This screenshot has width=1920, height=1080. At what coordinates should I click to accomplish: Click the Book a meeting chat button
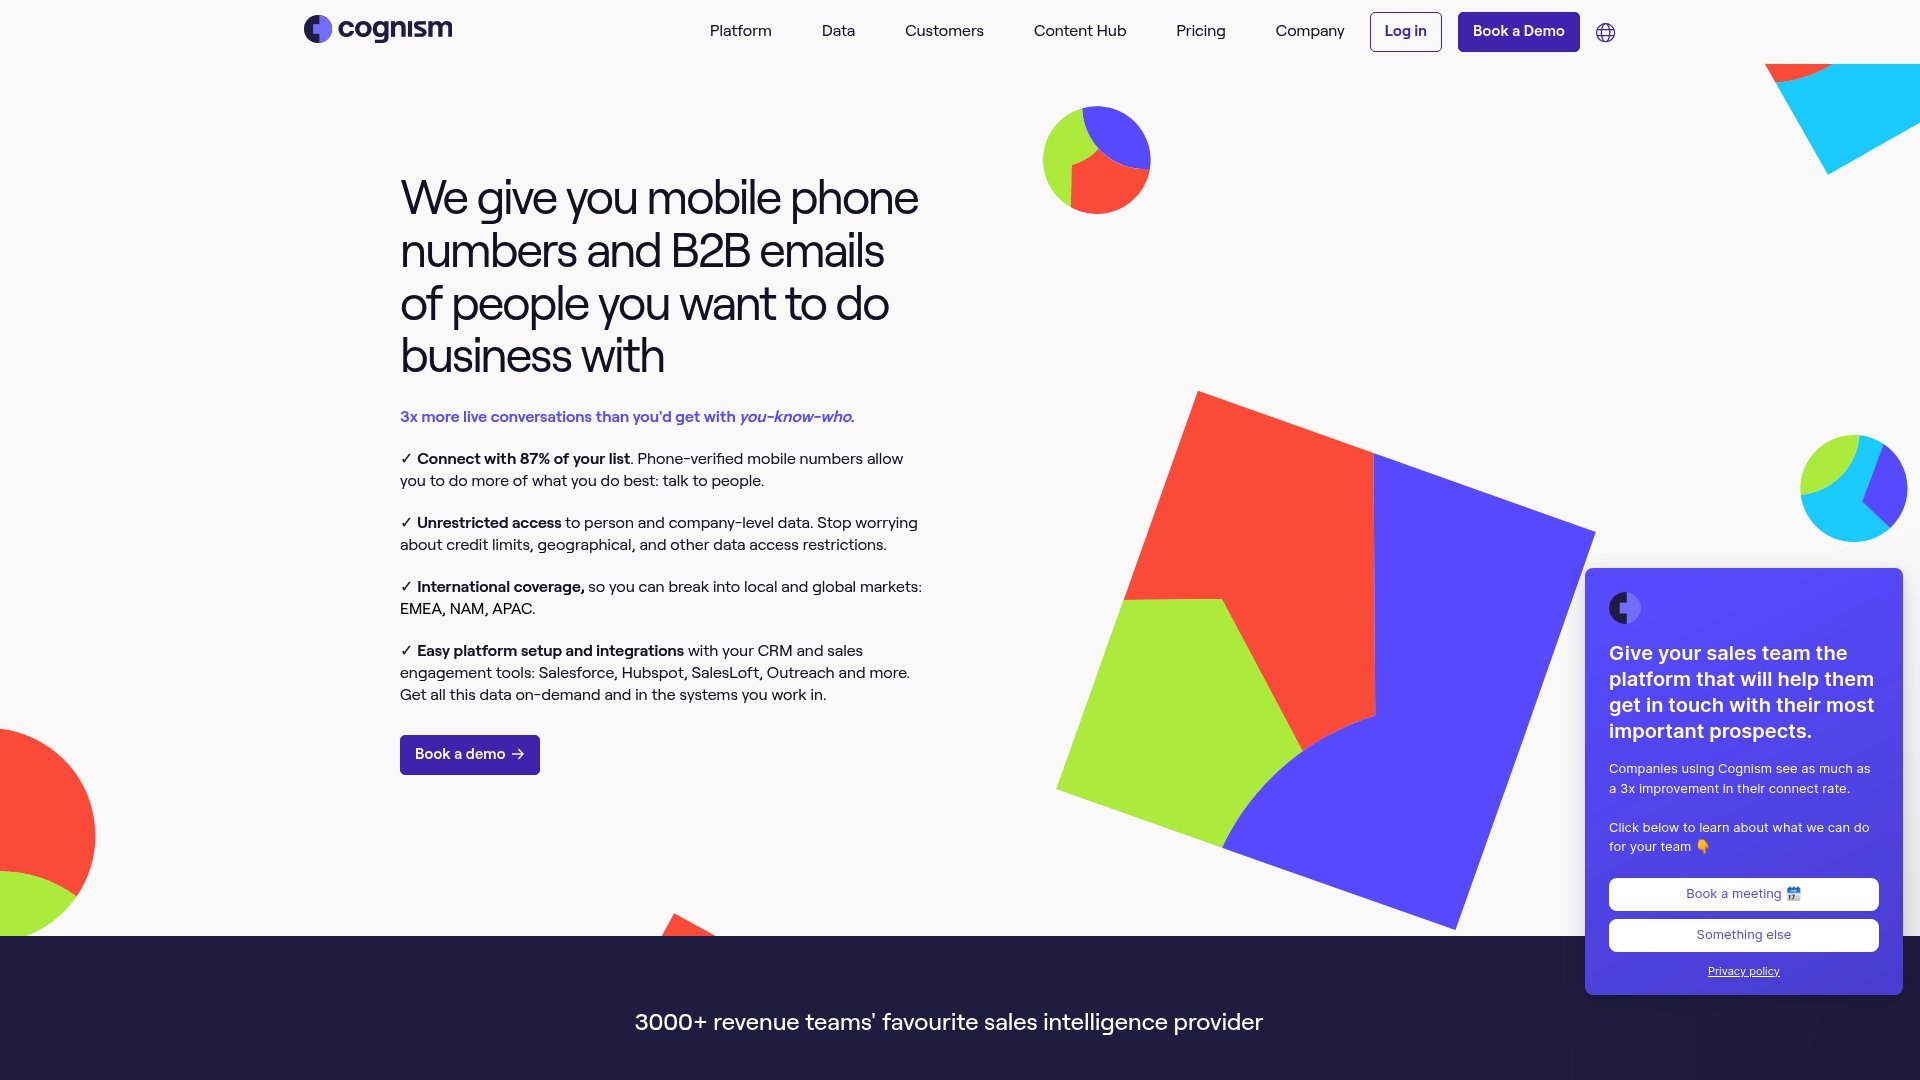[x=1743, y=893]
